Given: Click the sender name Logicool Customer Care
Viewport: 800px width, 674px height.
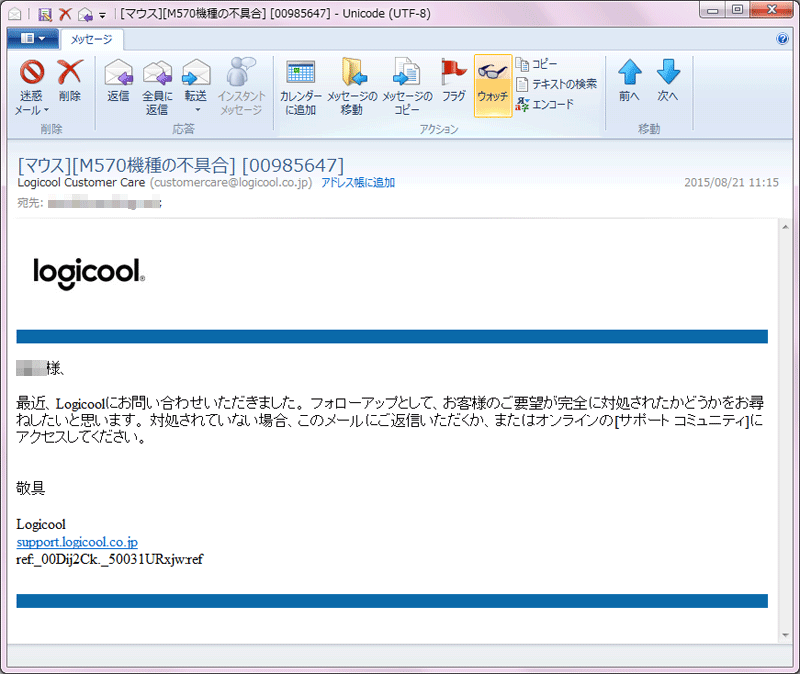Looking at the screenshot, I should point(81,183).
